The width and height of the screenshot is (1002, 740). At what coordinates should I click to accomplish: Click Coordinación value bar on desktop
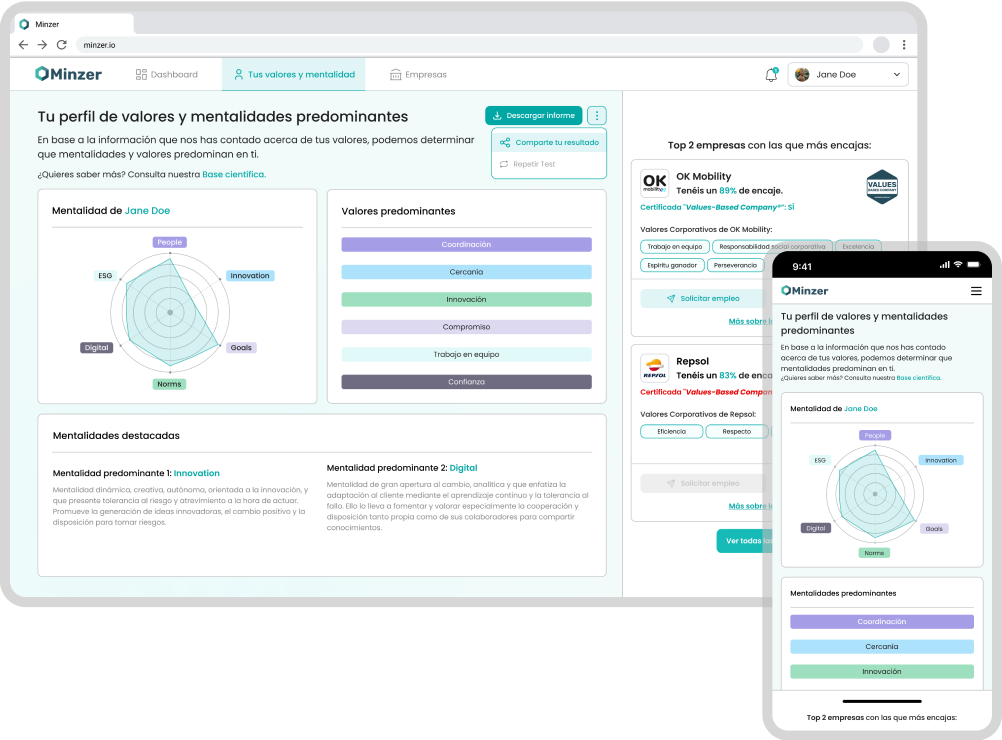pos(466,245)
